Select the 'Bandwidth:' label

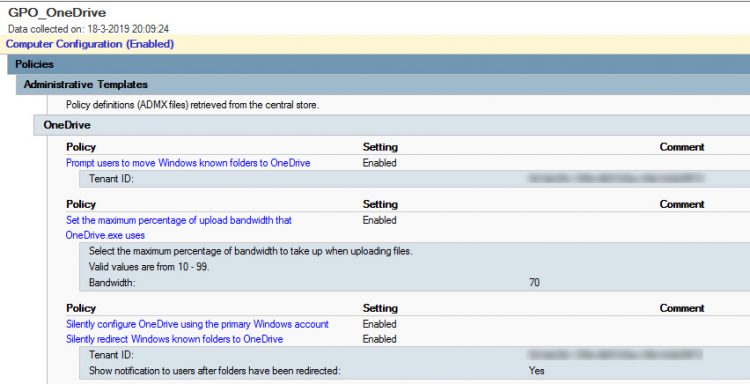112,282
